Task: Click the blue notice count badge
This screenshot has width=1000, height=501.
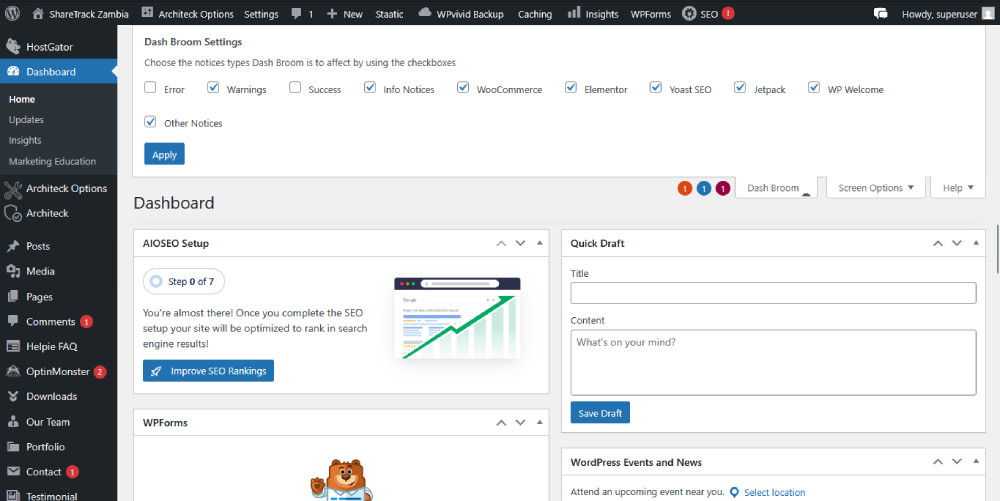Action: click(x=703, y=188)
